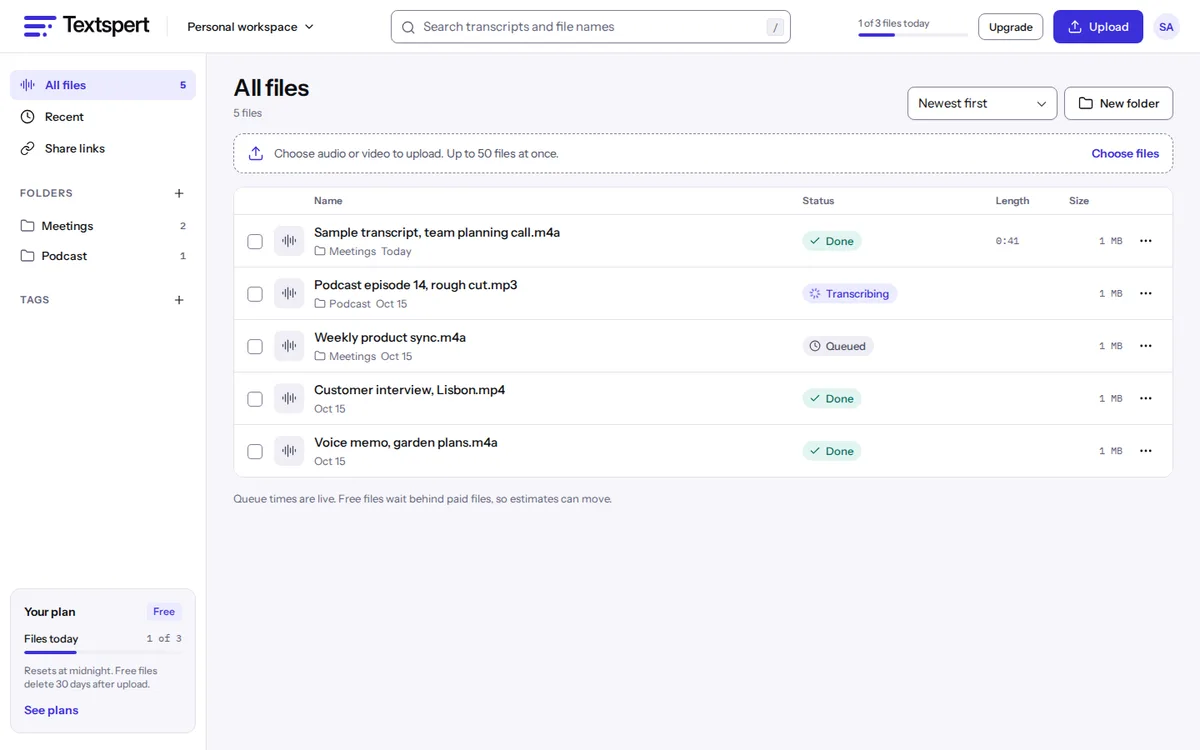Click the waveform icon of Sample transcript file
The image size is (1200, 750).
(x=289, y=241)
